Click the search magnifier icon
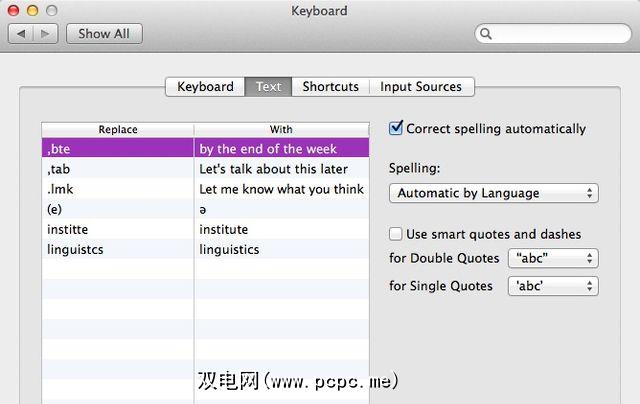The height and width of the screenshot is (404, 640). coord(487,34)
